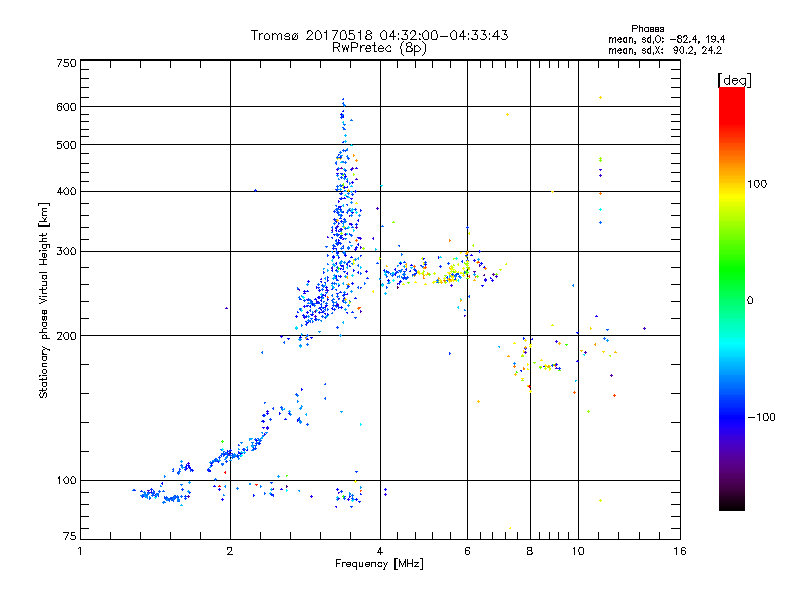Image resolution: width=800 pixels, height=600 pixels.
Task: Click y-axis tick label '600'
Action: [x=66, y=107]
